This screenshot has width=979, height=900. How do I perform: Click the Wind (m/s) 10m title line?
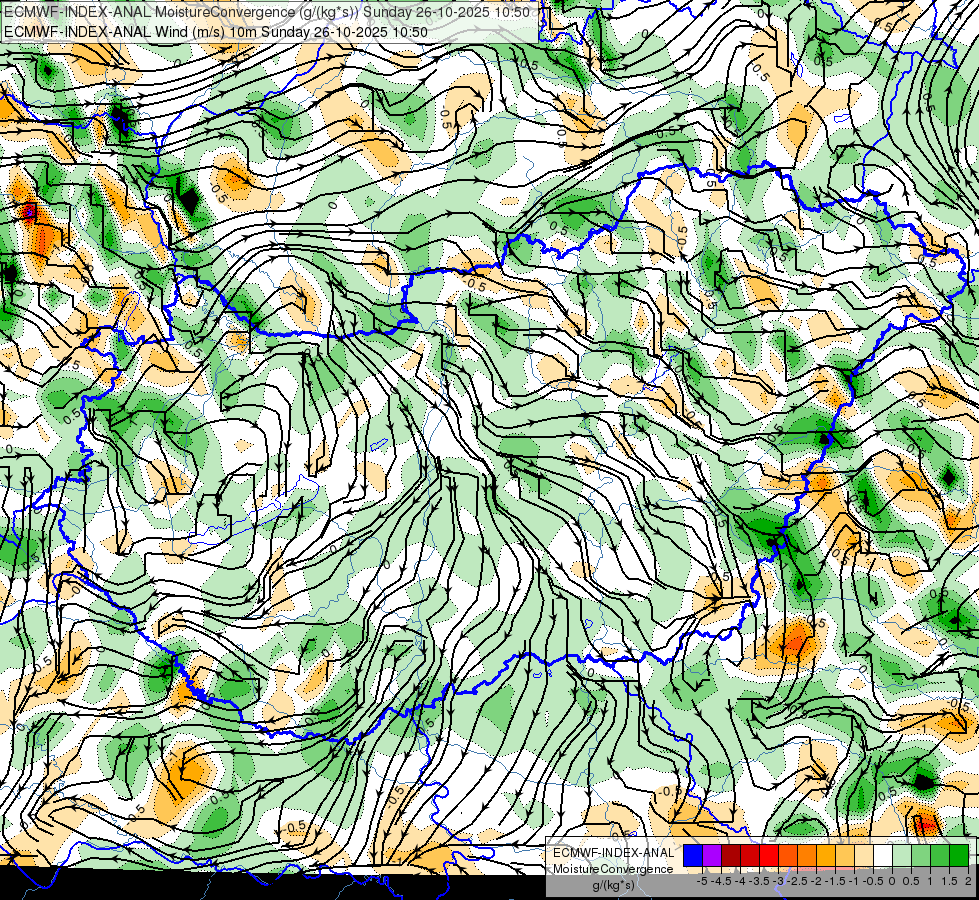(216, 31)
